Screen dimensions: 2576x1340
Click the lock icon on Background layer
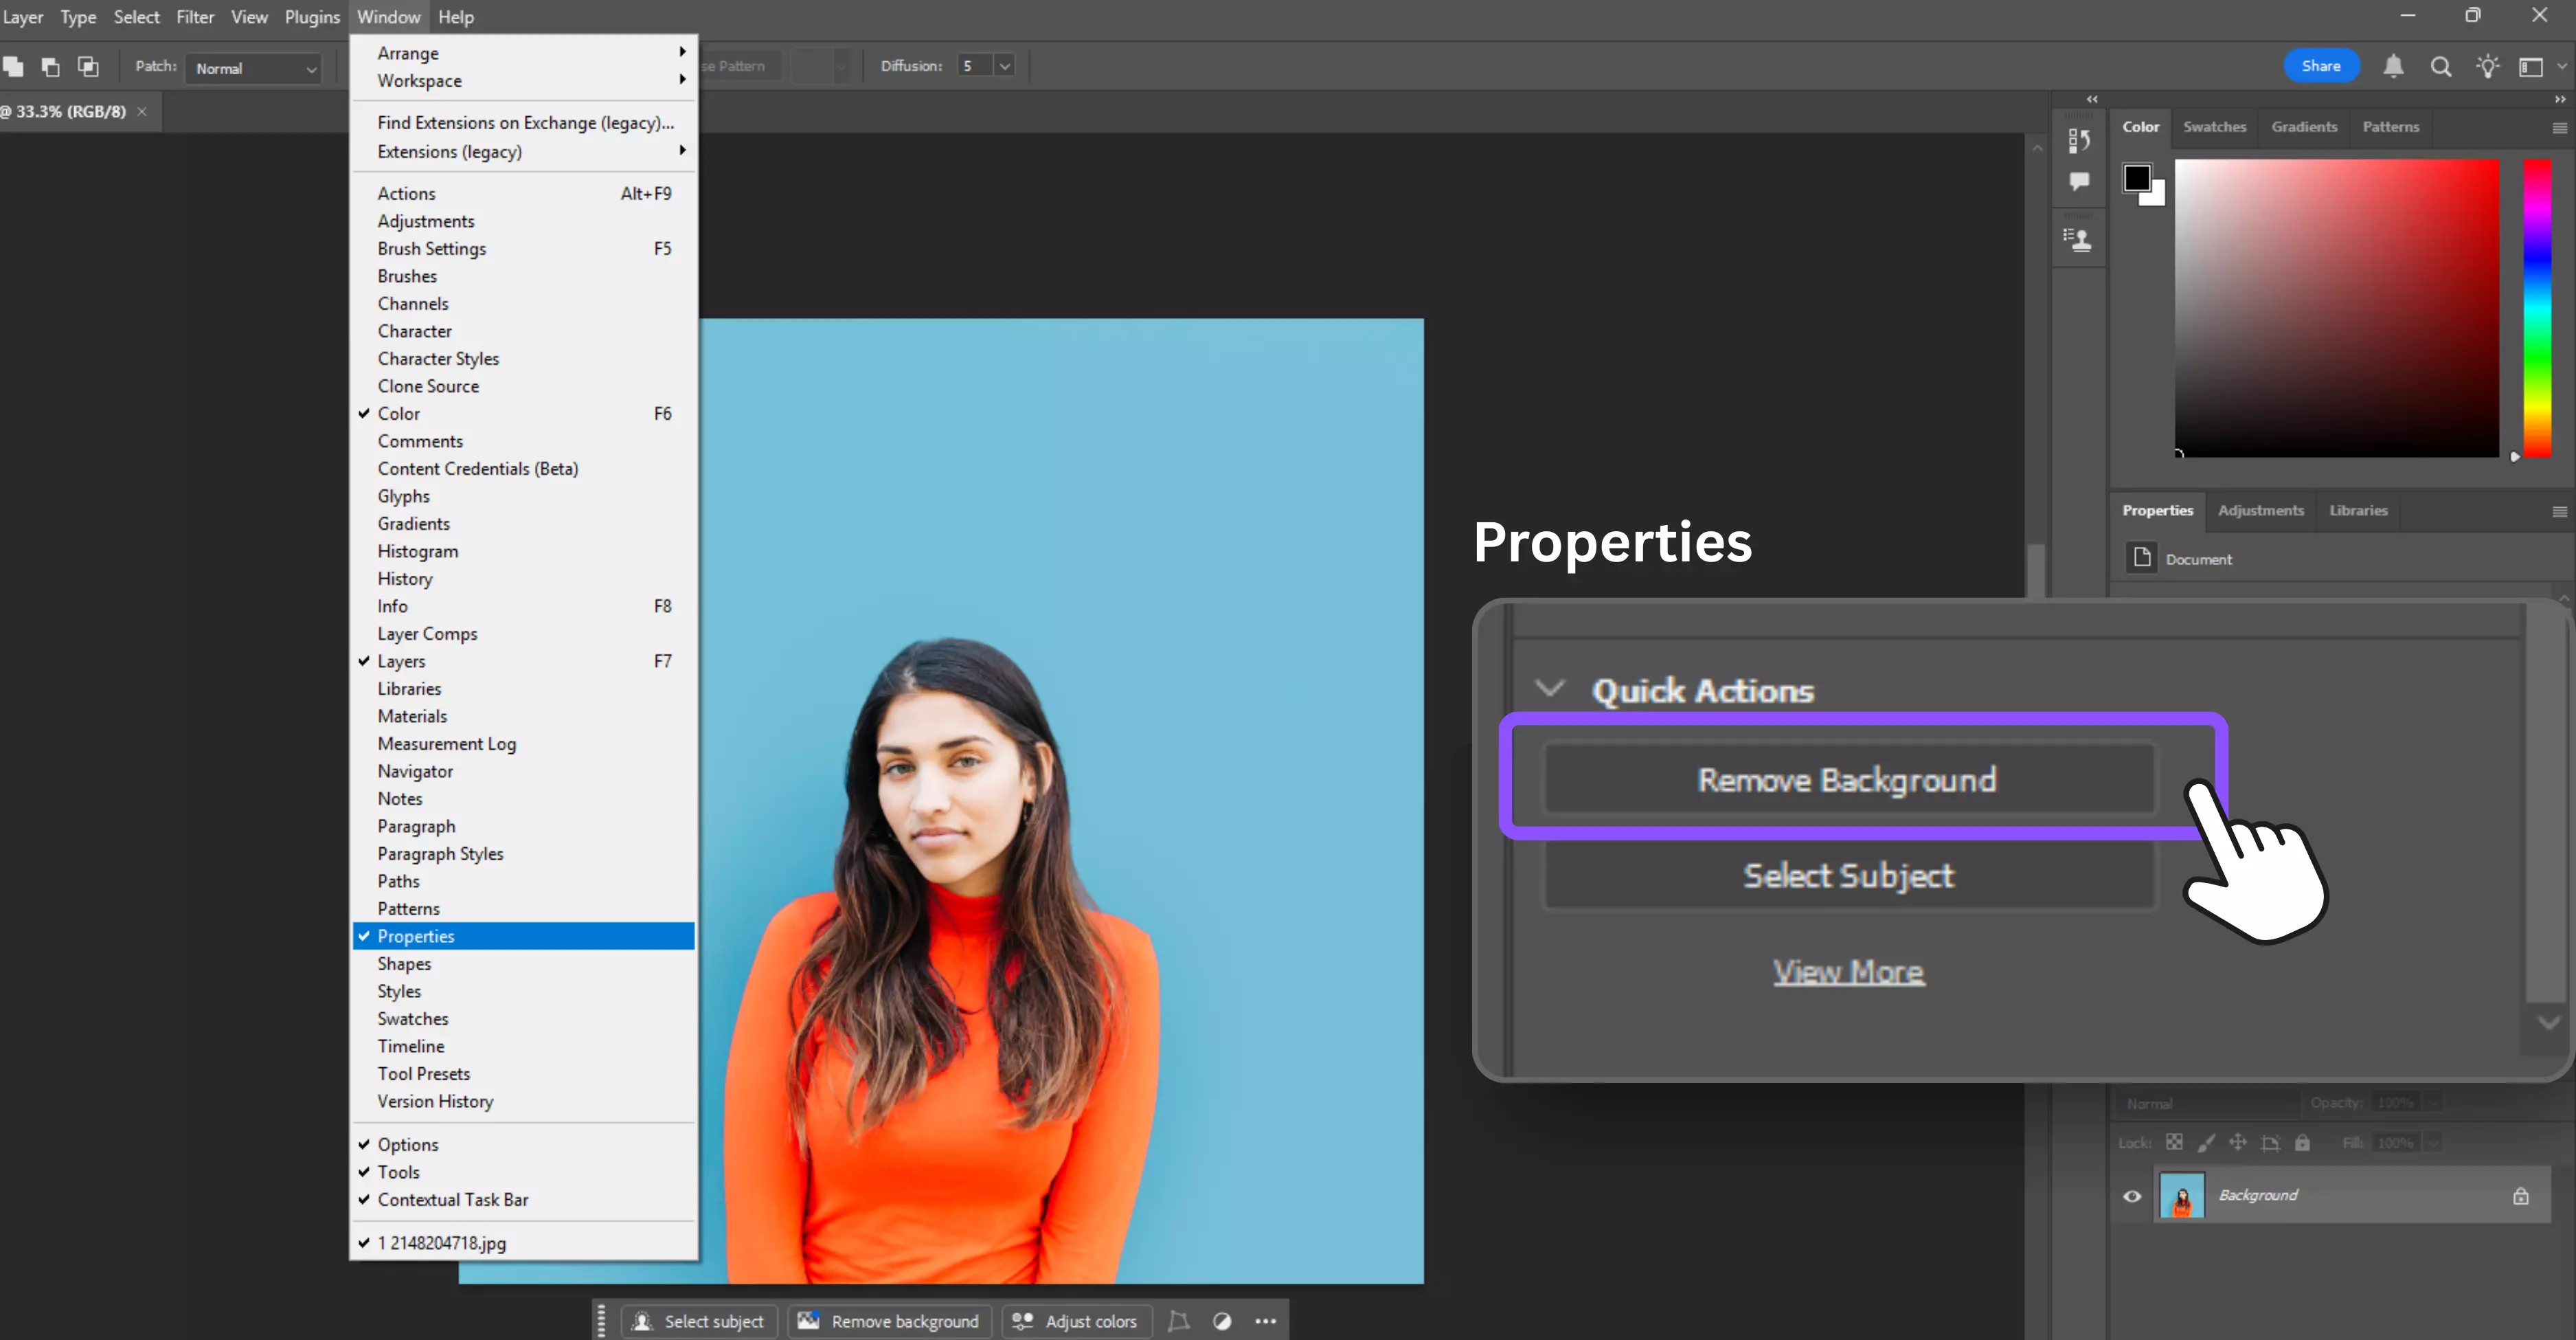point(2520,1196)
